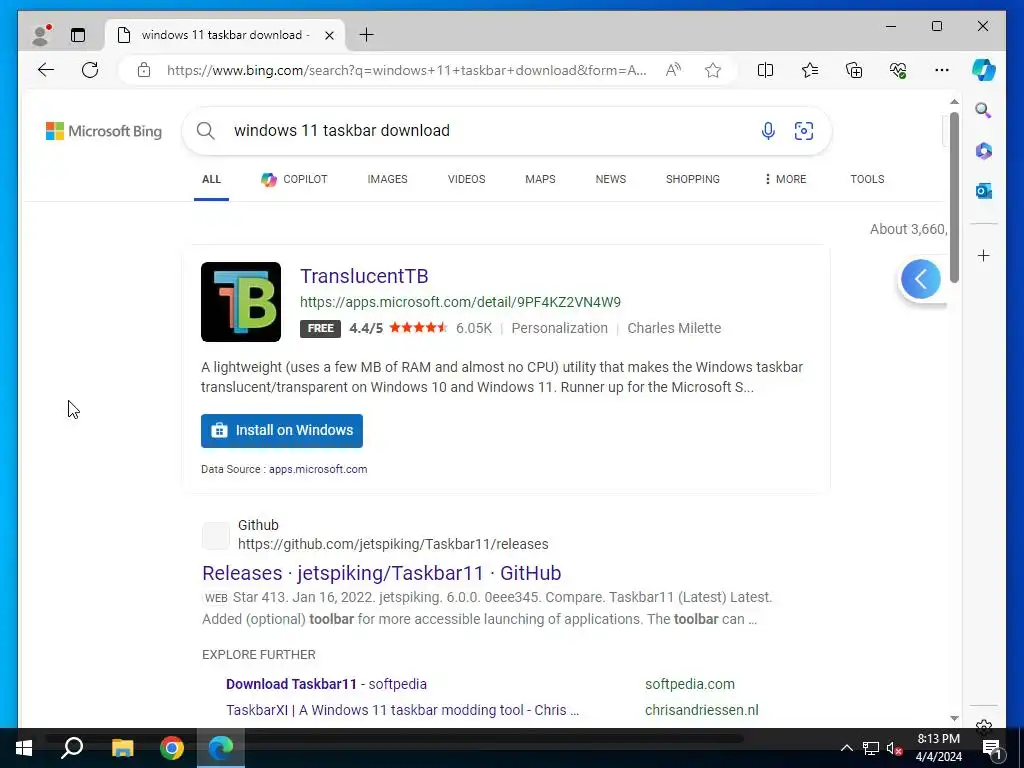Switch to VIDEOS results
This screenshot has width=1024, height=768.
coord(466,180)
